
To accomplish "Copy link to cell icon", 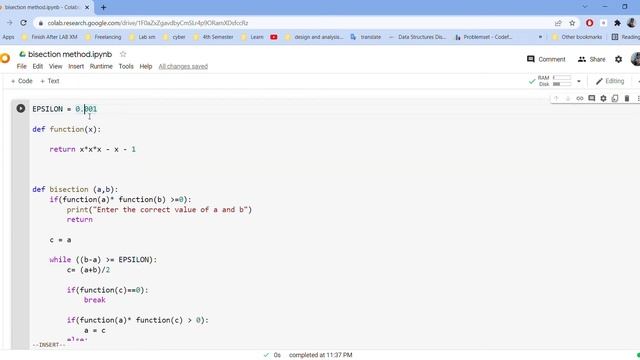I will click(580, 98).
